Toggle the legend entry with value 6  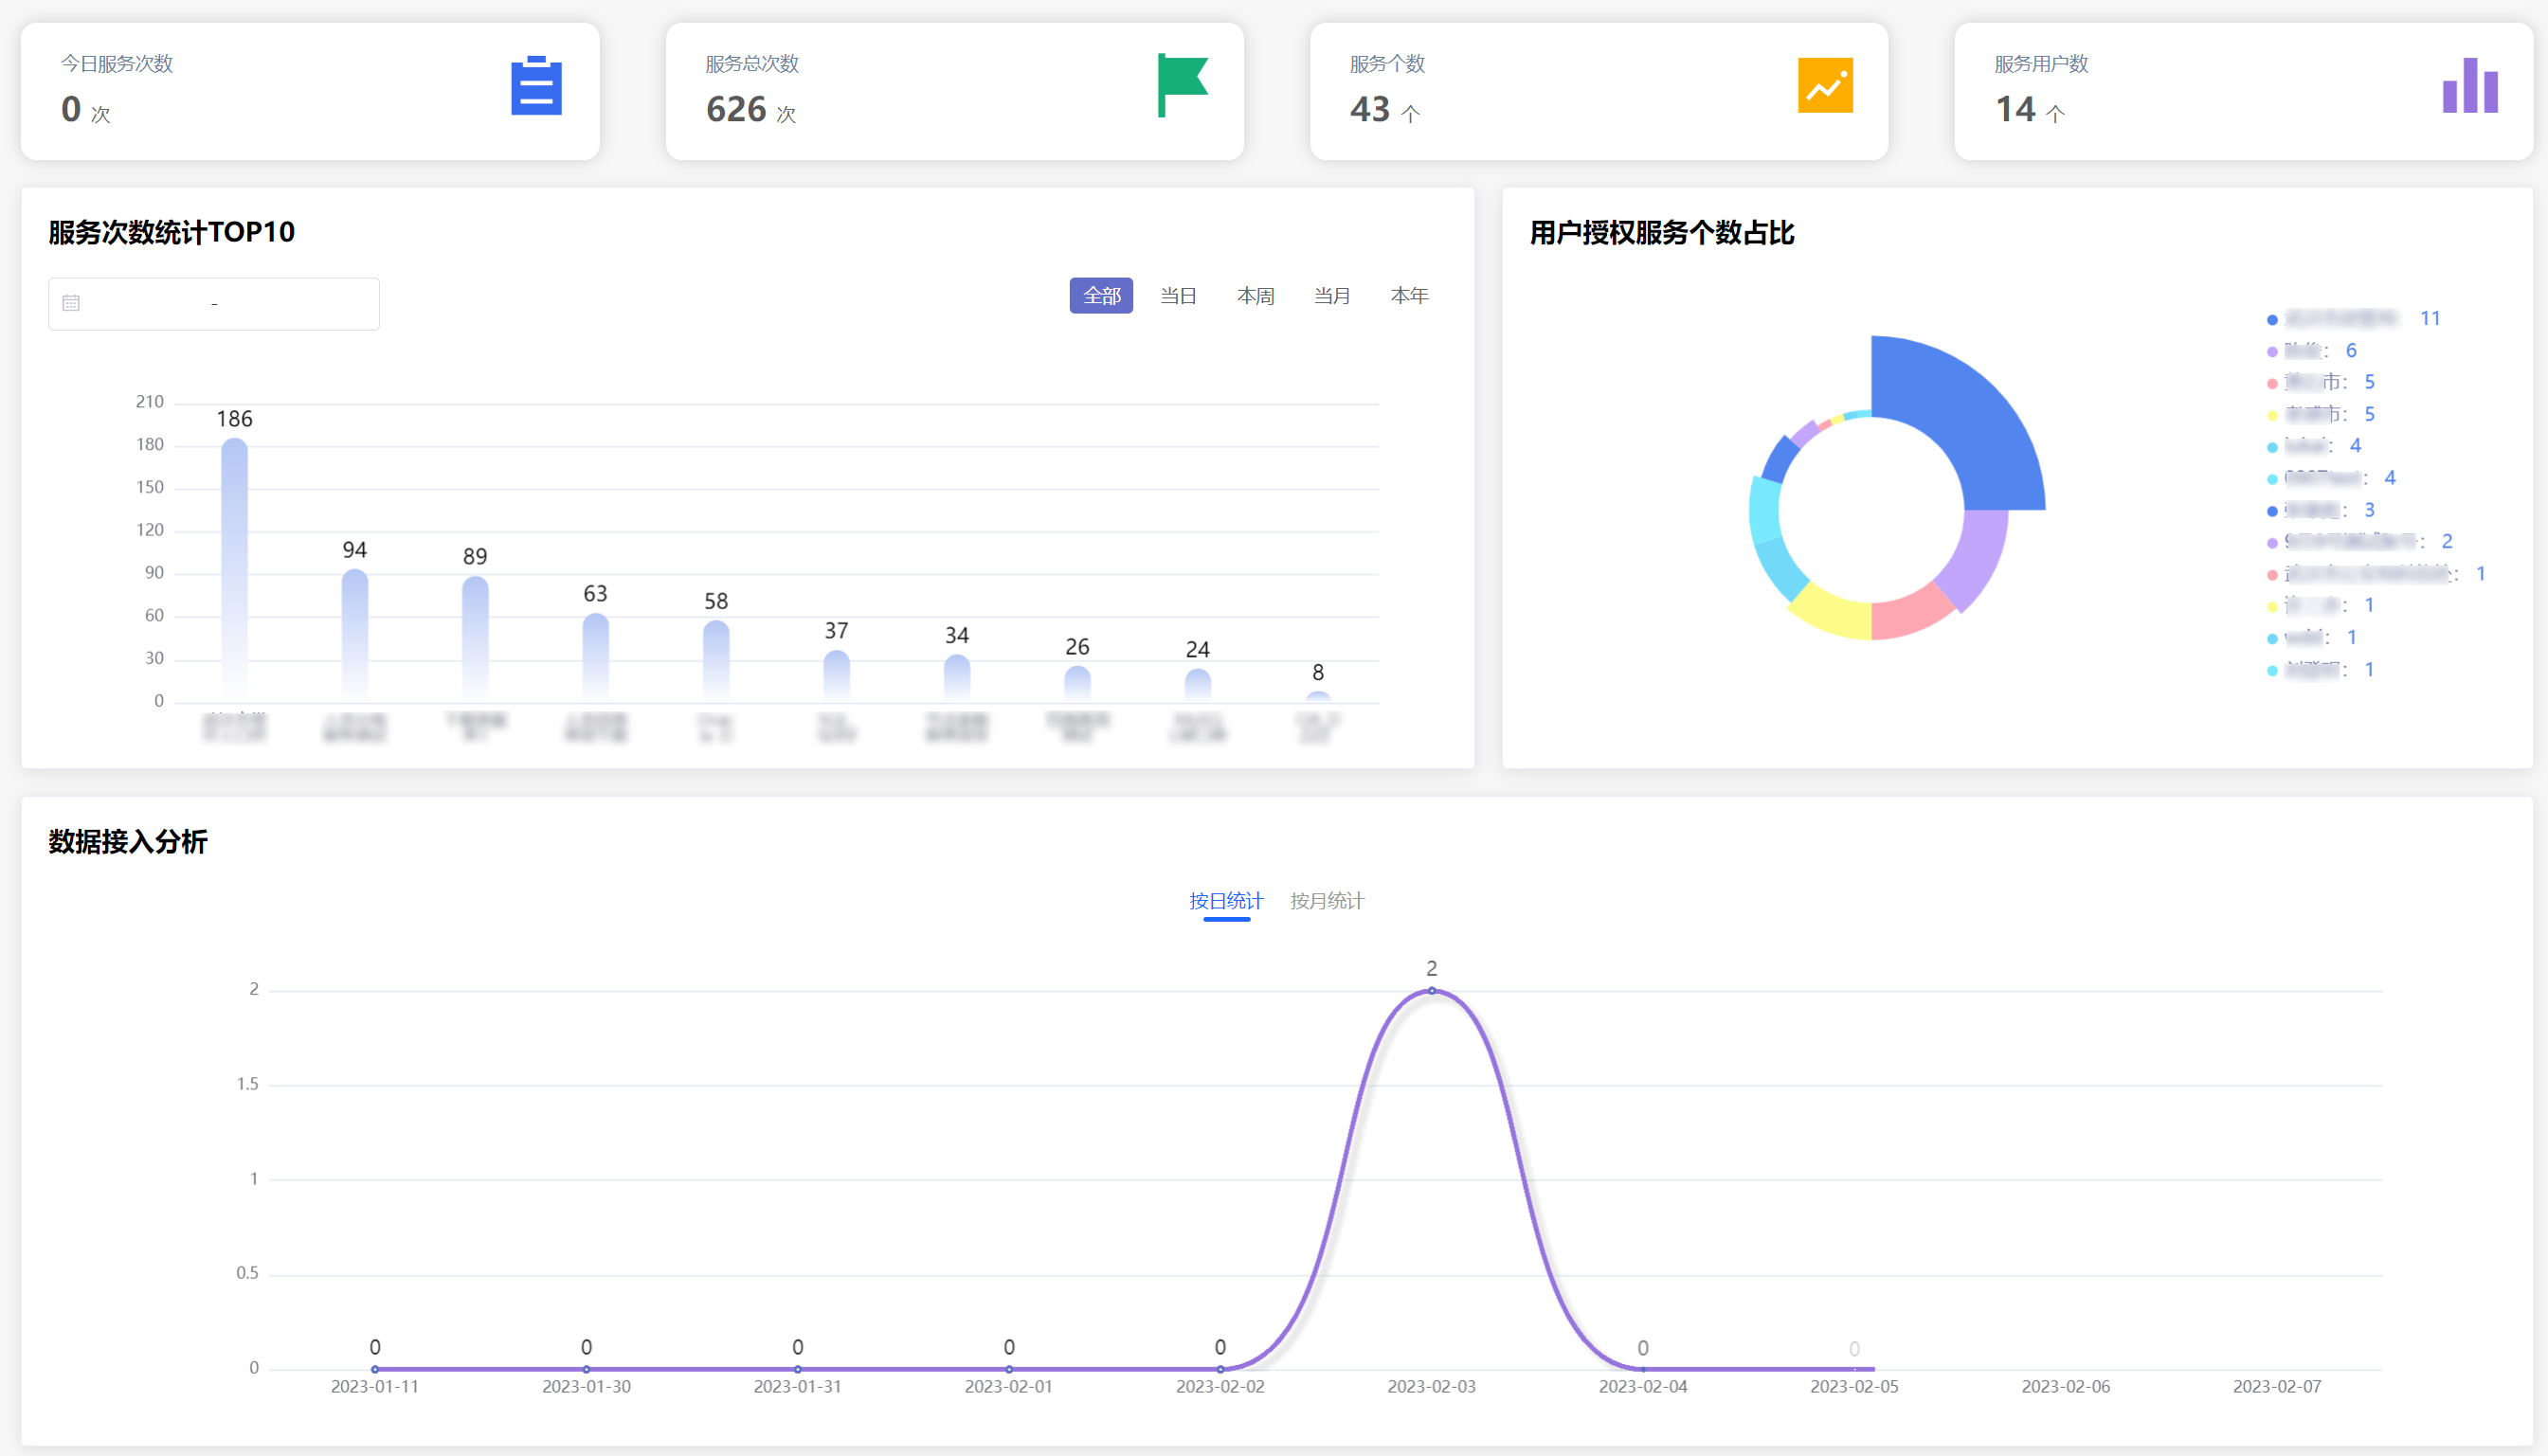(x=2311, y=351)
